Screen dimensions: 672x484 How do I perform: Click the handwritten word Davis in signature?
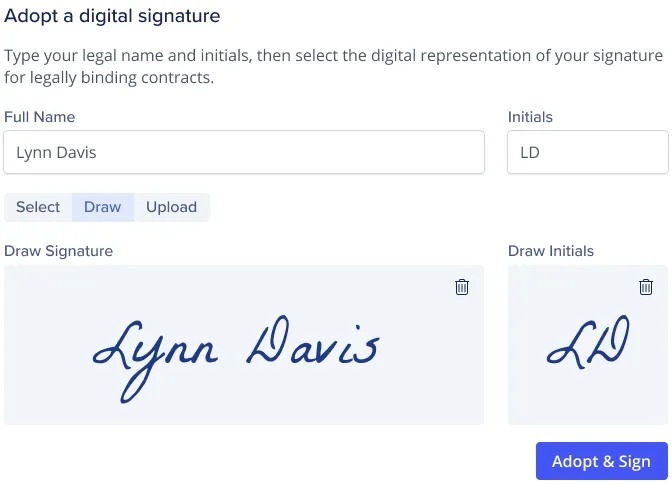[x=313, y=340]
